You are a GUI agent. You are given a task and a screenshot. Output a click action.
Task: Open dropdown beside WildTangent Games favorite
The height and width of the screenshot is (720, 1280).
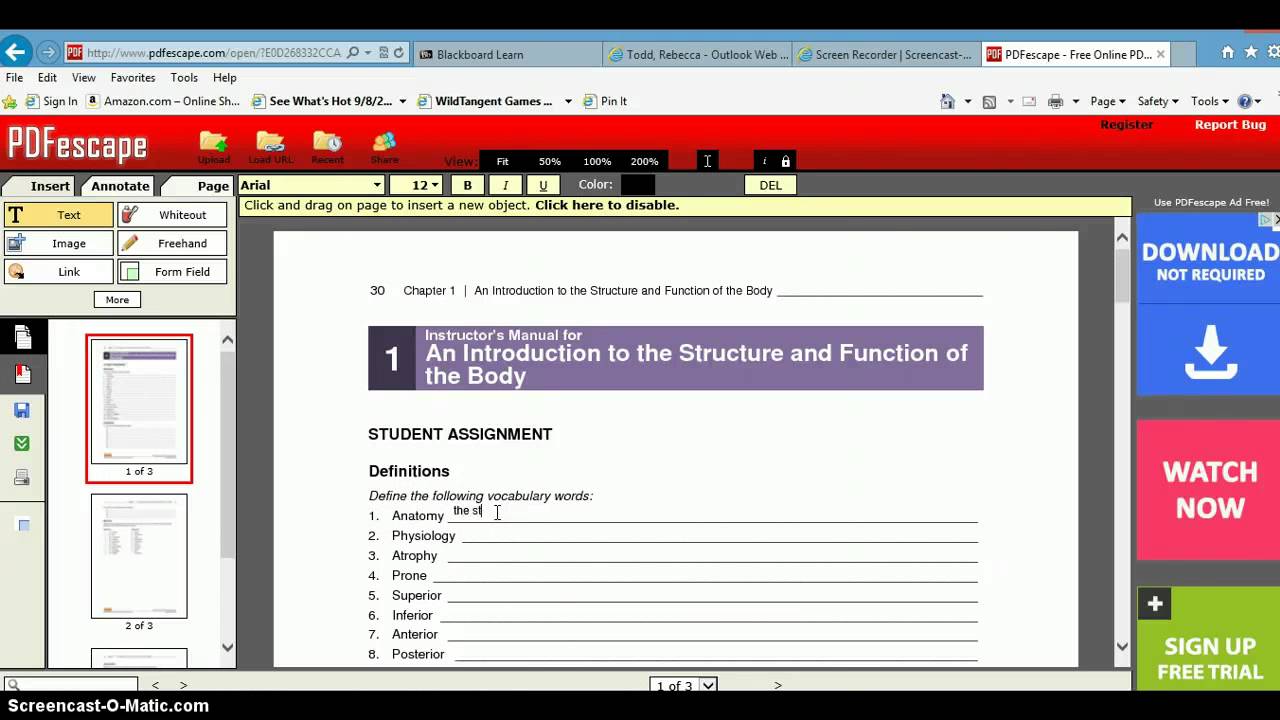[568, 101]
